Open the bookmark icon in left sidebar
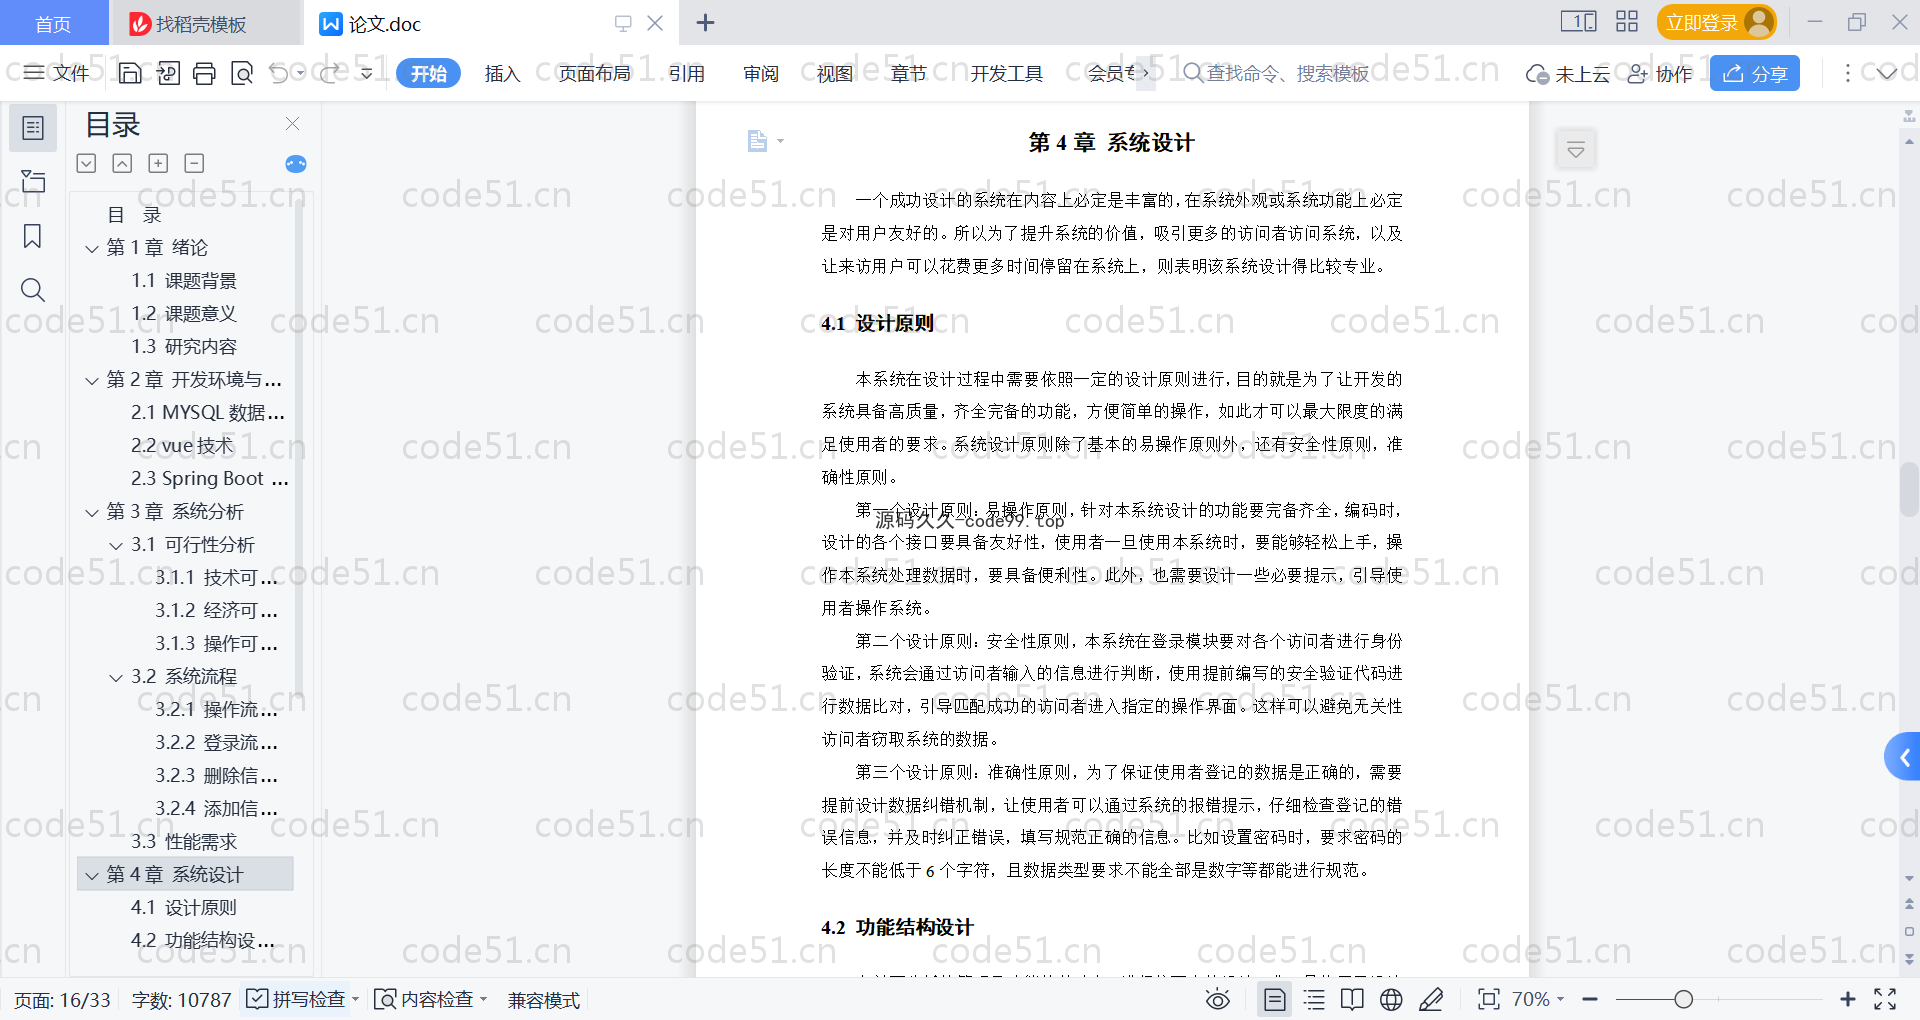The image size is (1920, 1020). pos(33,236)
